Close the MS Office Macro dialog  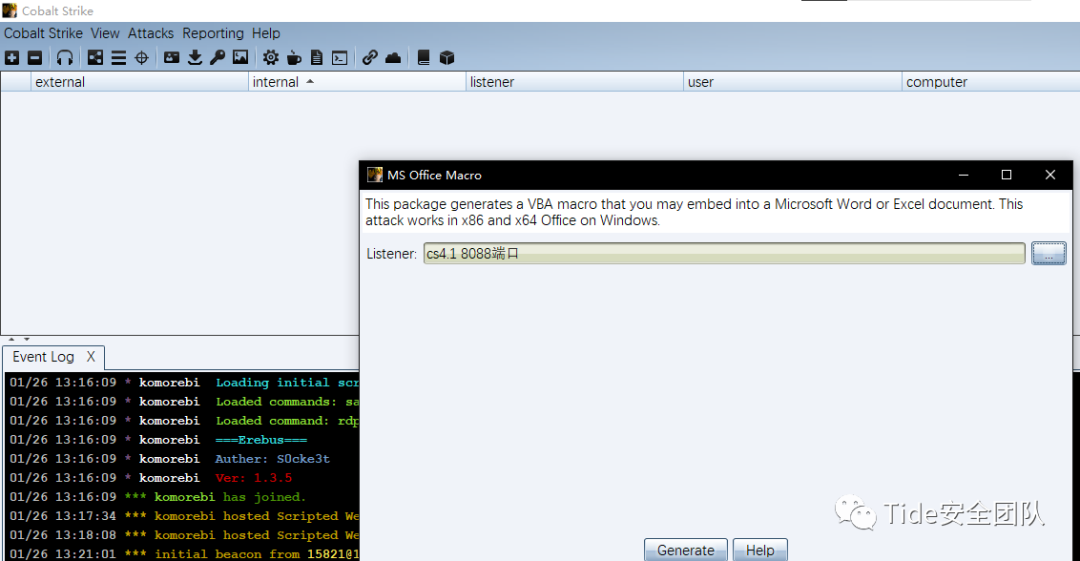1050,175
